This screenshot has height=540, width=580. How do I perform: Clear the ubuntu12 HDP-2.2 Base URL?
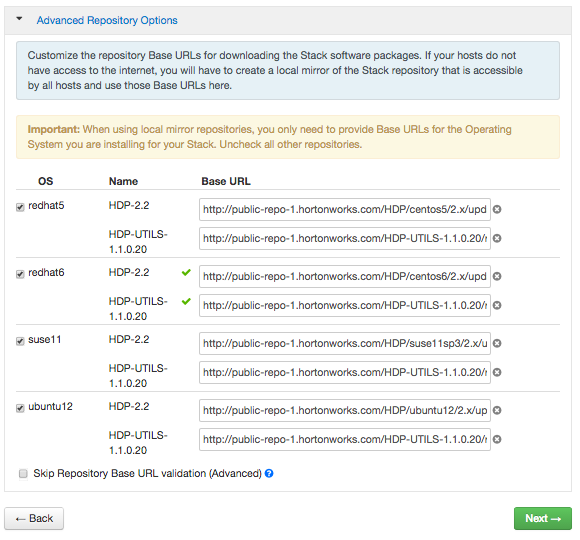pos(497,410)
